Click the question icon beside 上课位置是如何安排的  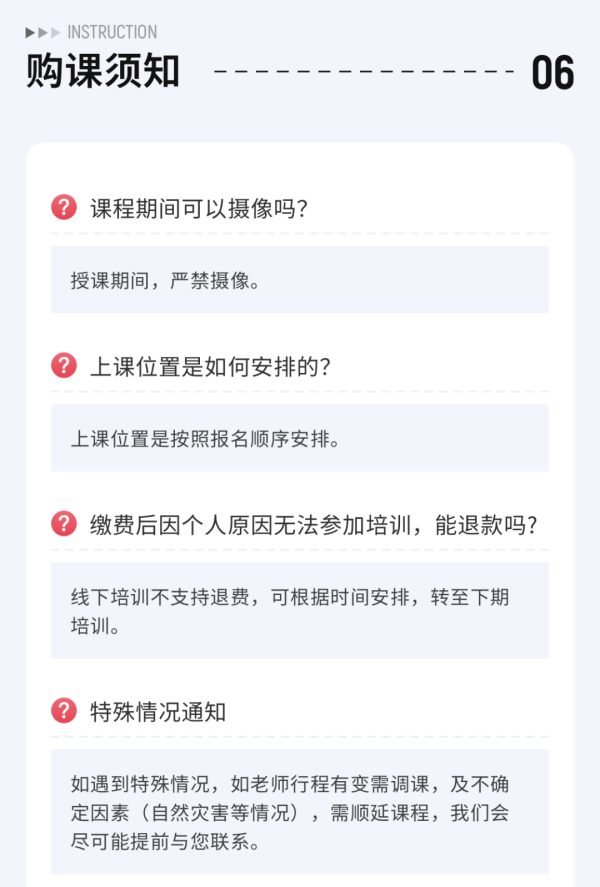click(x=64, y=365)
